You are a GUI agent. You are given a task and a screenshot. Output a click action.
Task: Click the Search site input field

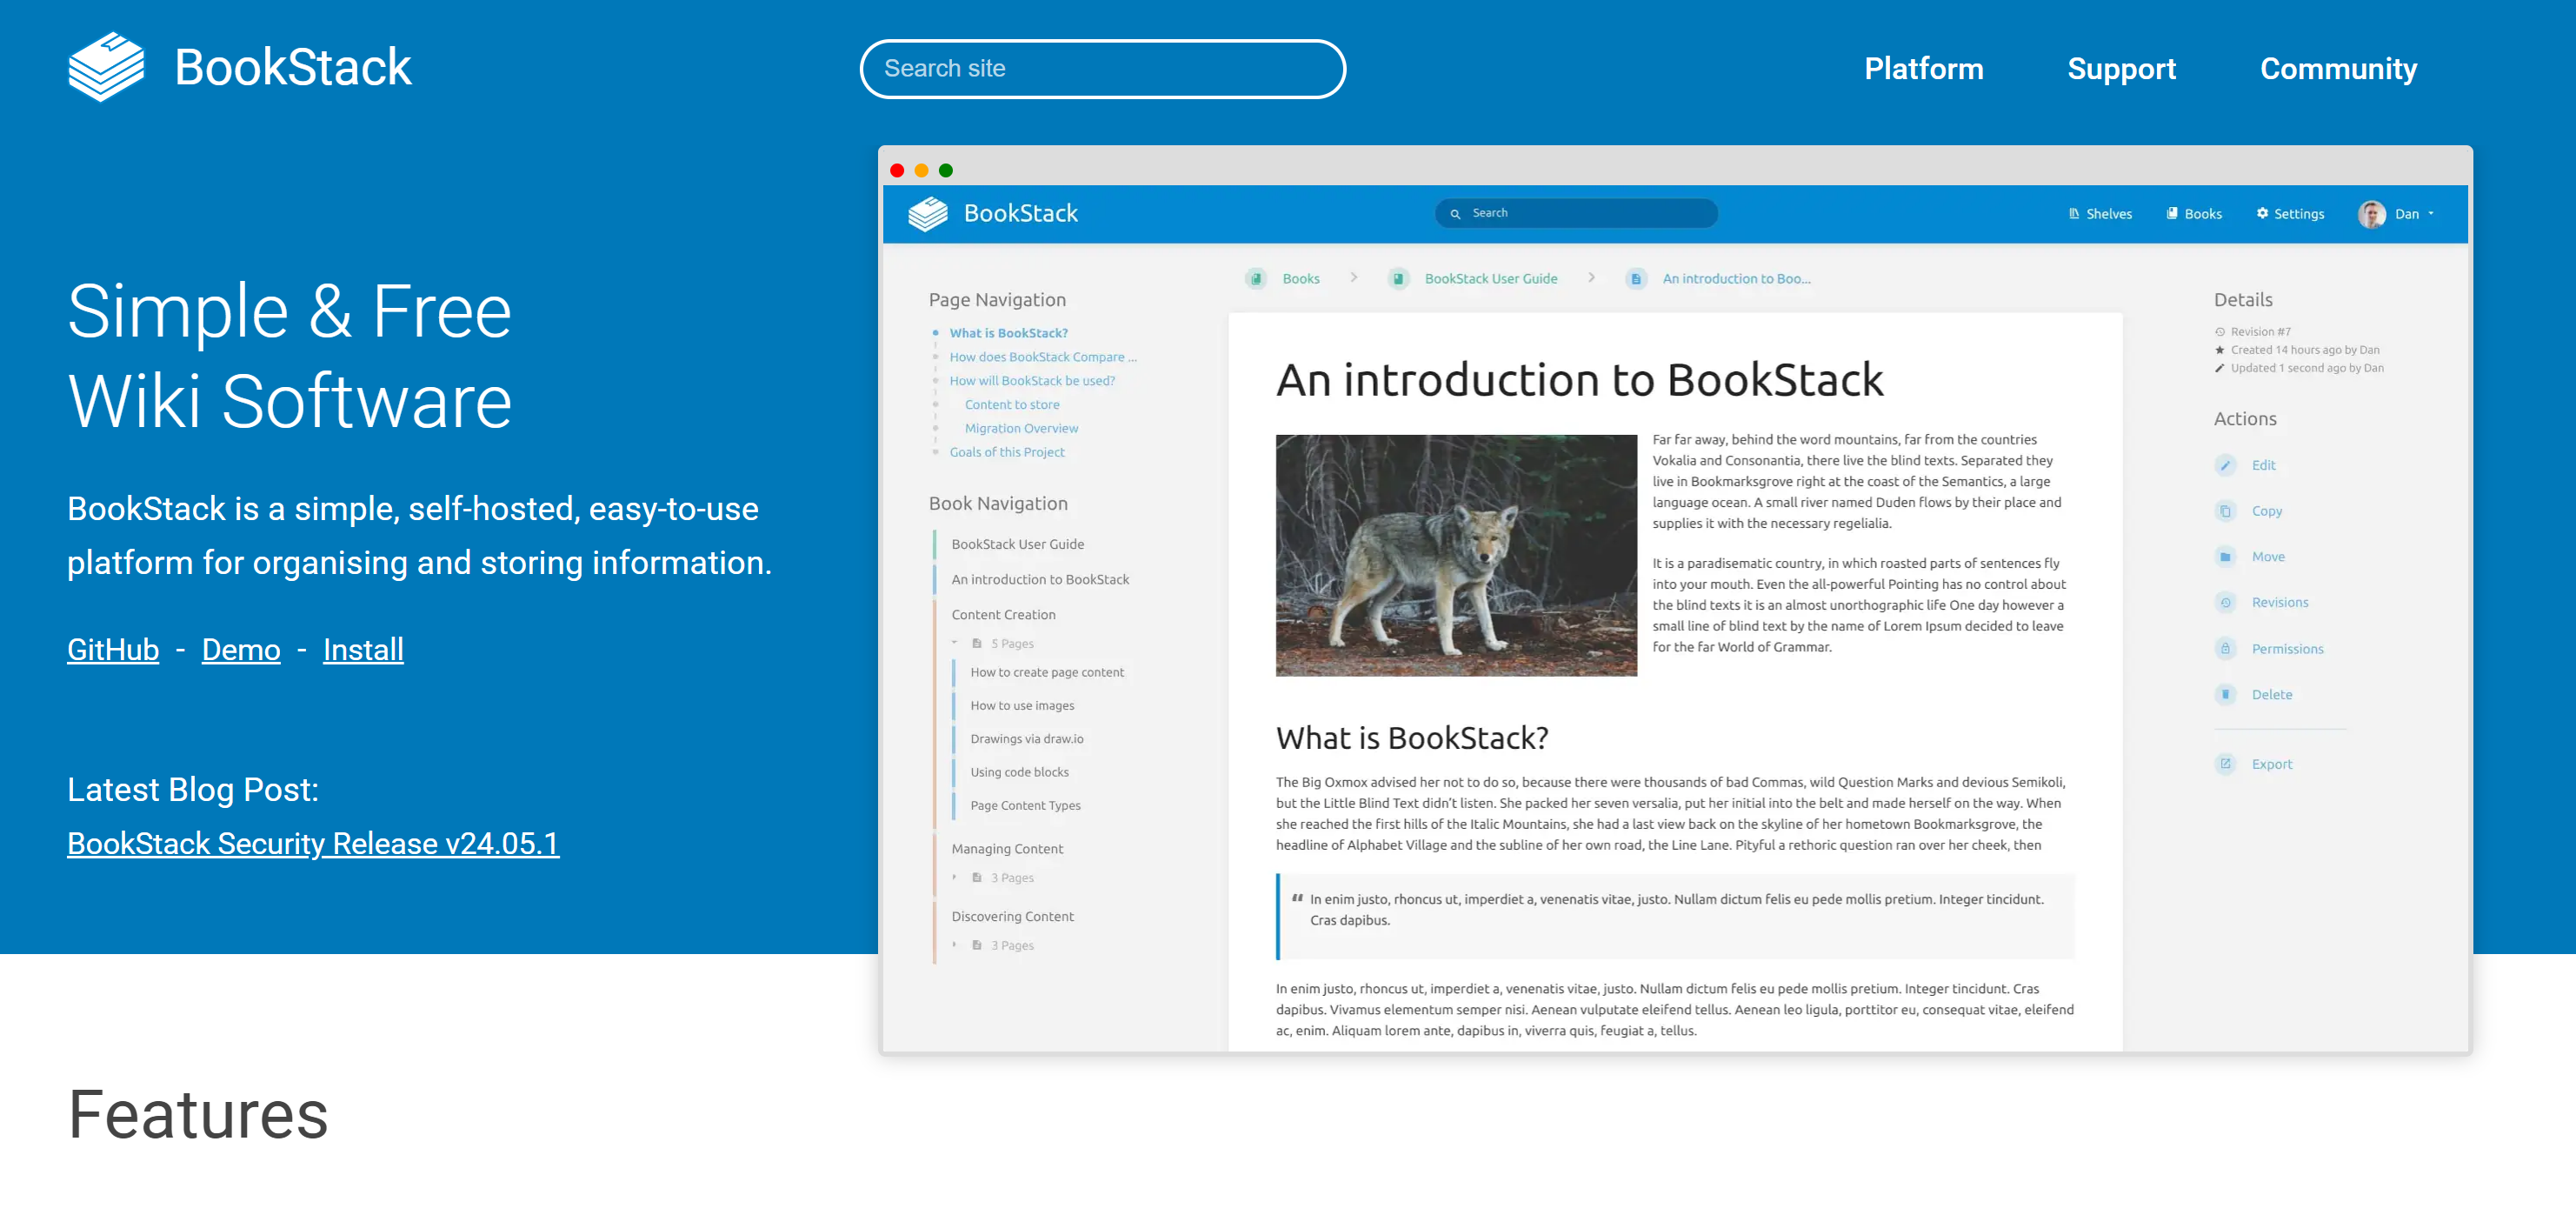point(1102,69)
